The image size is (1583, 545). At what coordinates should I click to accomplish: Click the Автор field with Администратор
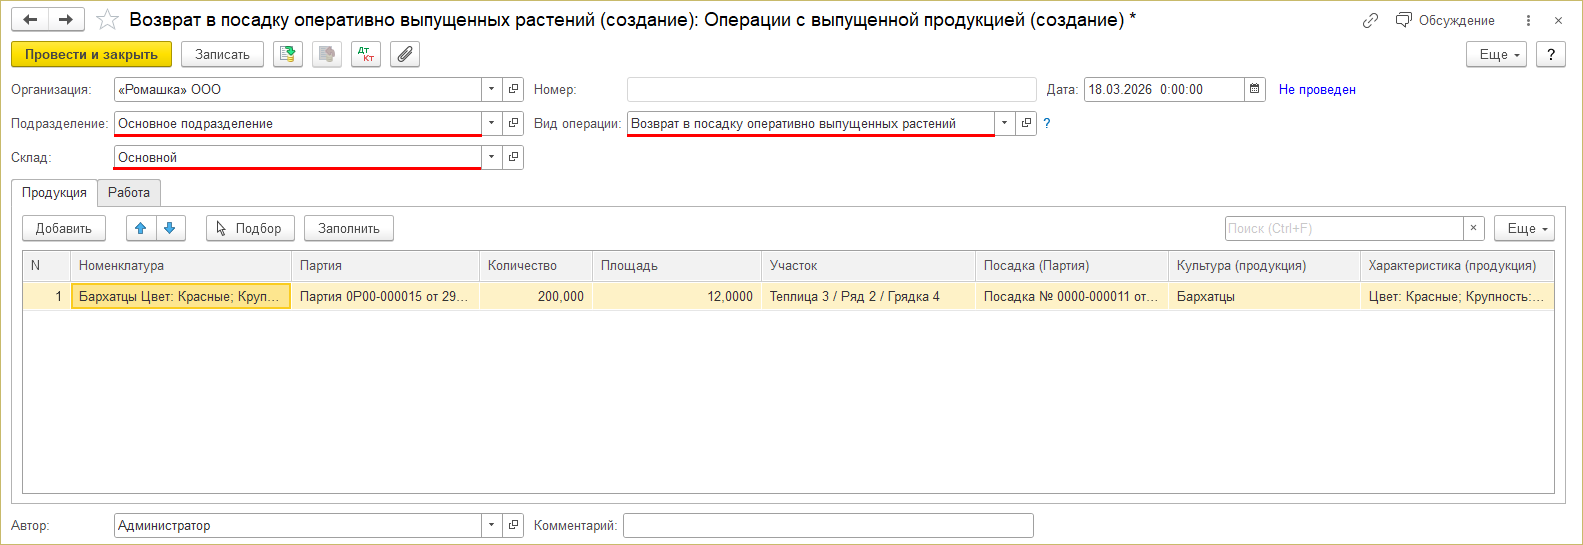[298, 525]
